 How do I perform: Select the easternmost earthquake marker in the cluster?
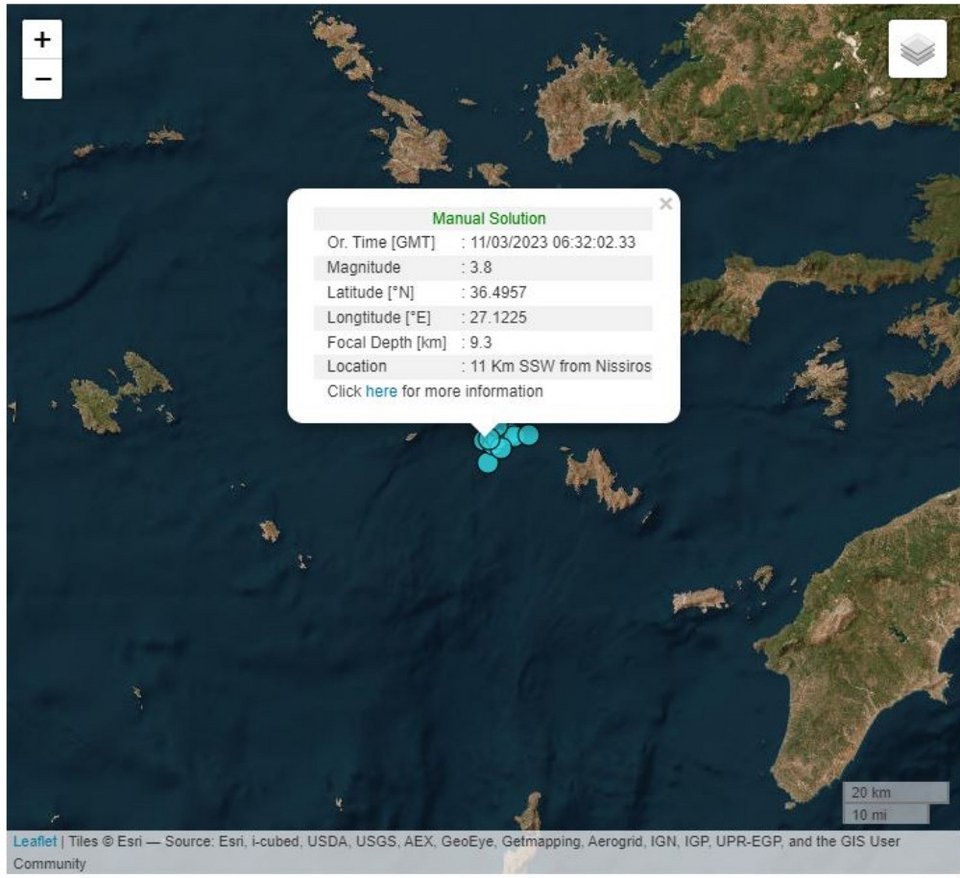click(x=529, y=435)
